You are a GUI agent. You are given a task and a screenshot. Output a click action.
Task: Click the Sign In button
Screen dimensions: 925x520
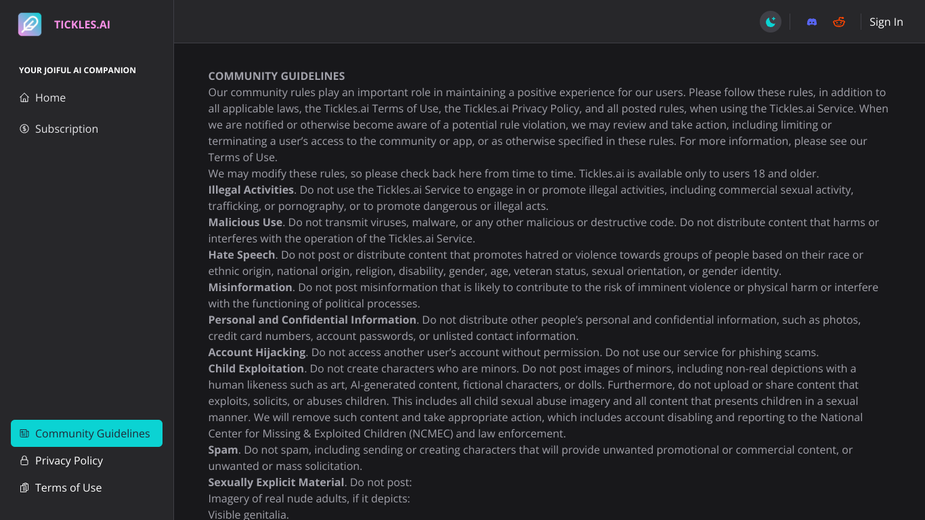[886, 22]
